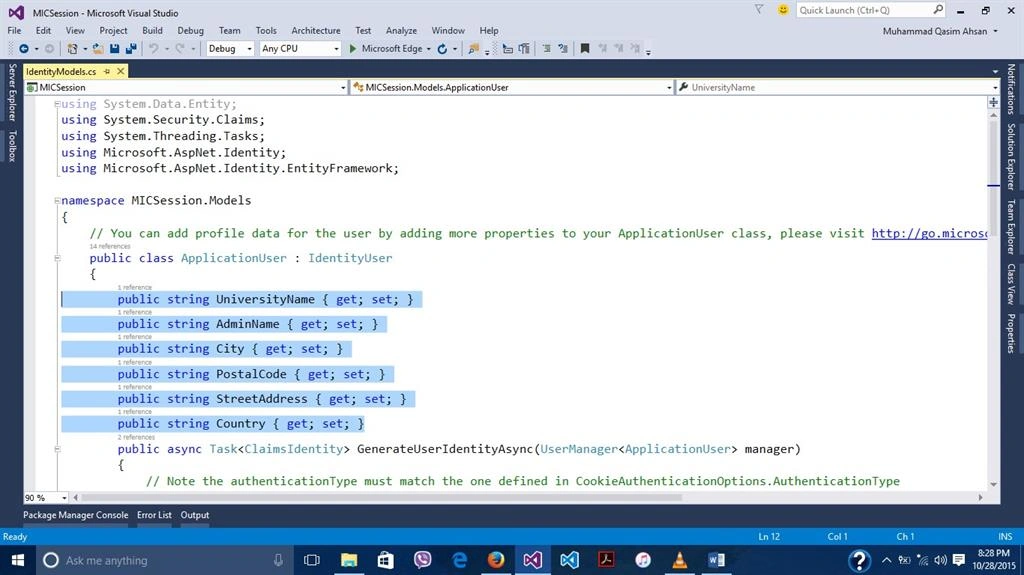Expand the MICSession.Models.ApplicationUser type dropdown
Screen dimensions: 1024x575
(512, 87)
